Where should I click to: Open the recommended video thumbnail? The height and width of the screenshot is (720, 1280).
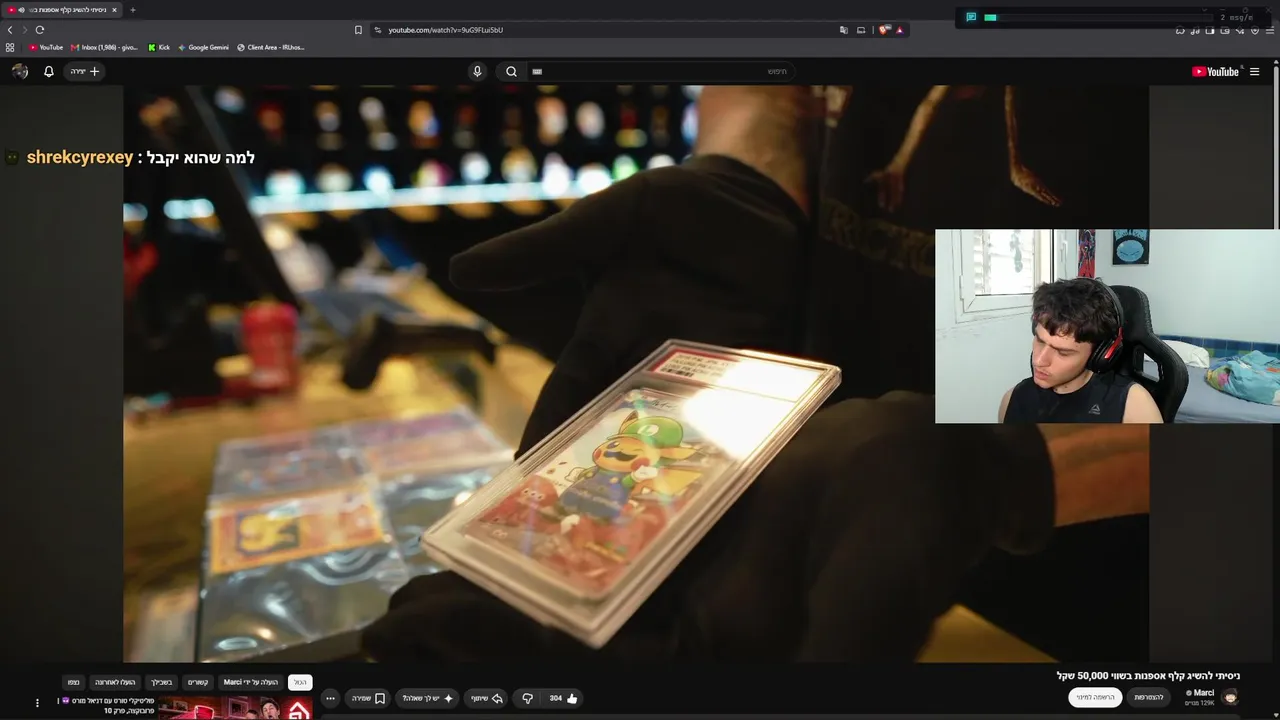tap(236, 708)
